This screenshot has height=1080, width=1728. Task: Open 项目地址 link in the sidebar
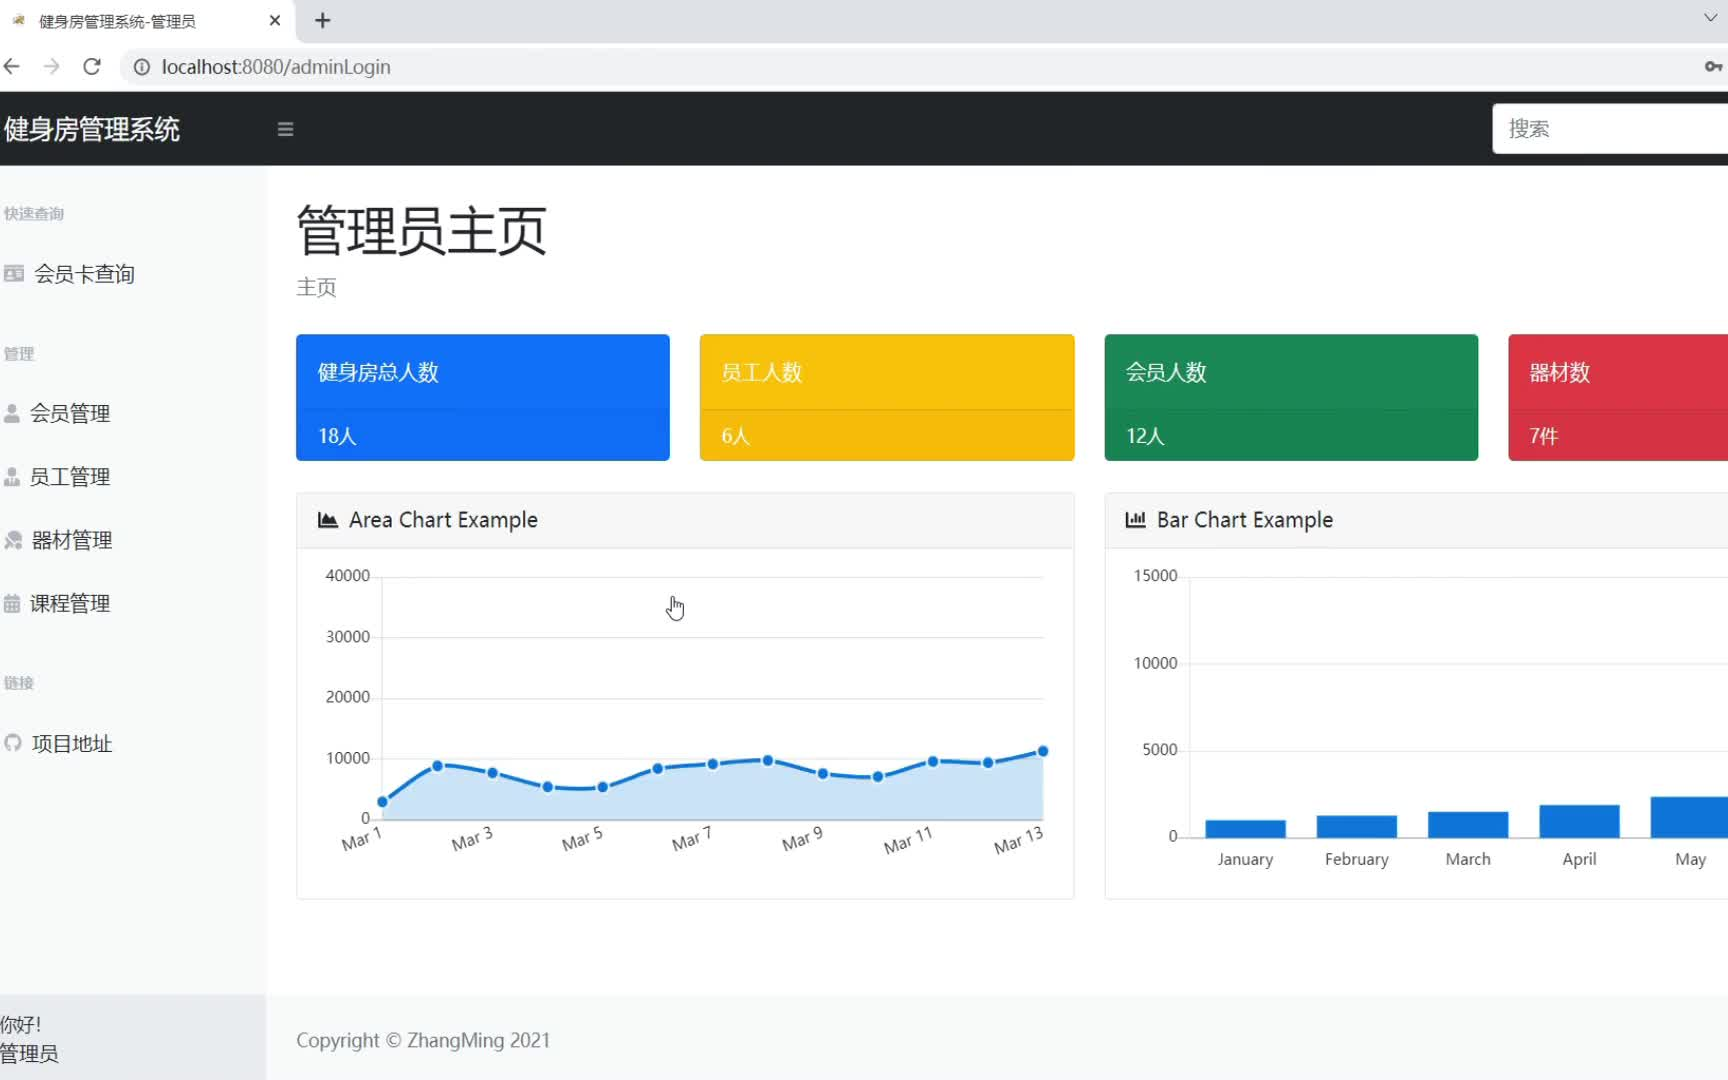click(x=72, y=743)
